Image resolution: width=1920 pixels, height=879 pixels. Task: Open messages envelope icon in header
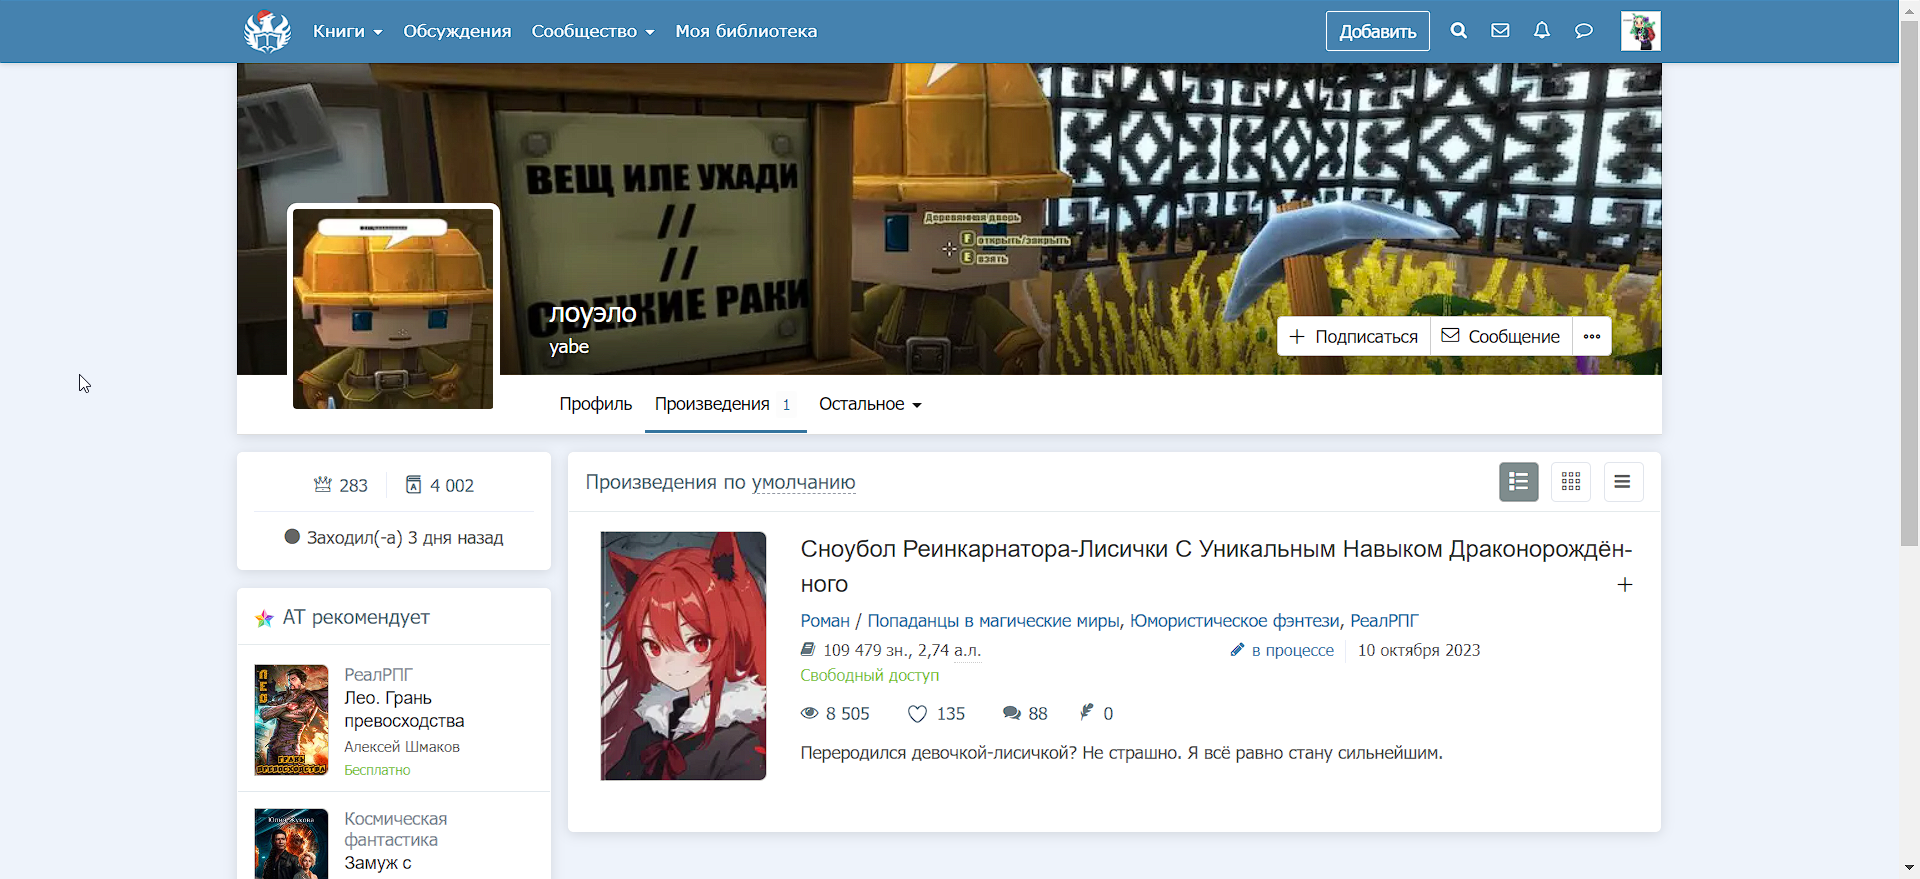pos(1500,31)
